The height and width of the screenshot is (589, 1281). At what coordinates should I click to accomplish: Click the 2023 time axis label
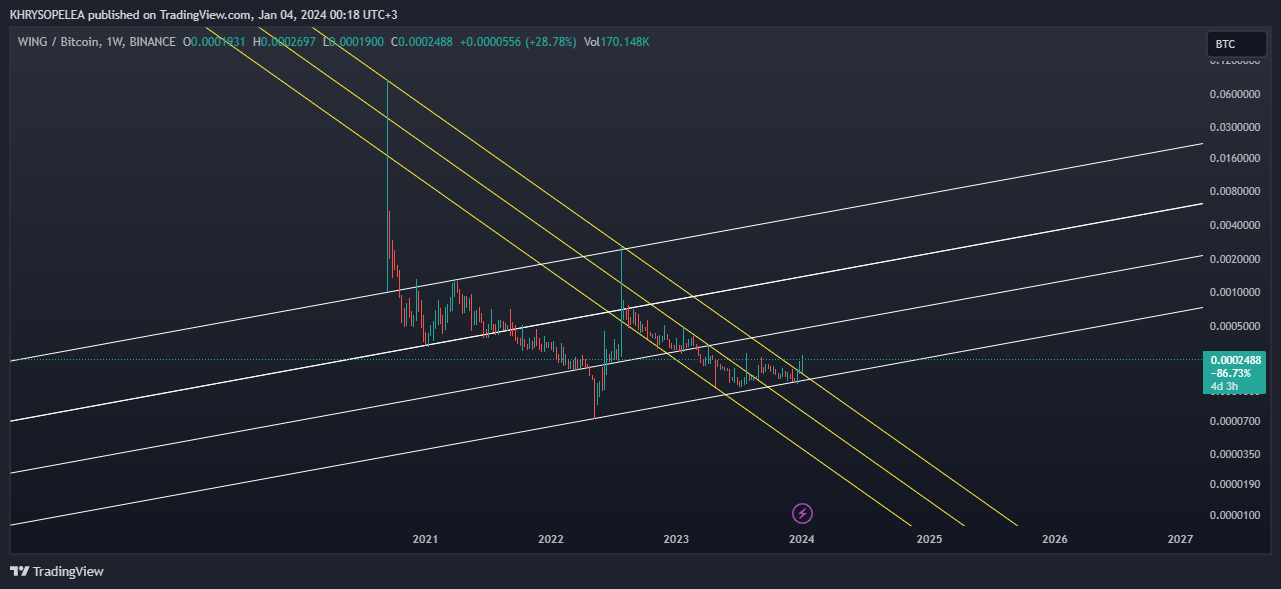pyautogui.click(x=676, y=539)
